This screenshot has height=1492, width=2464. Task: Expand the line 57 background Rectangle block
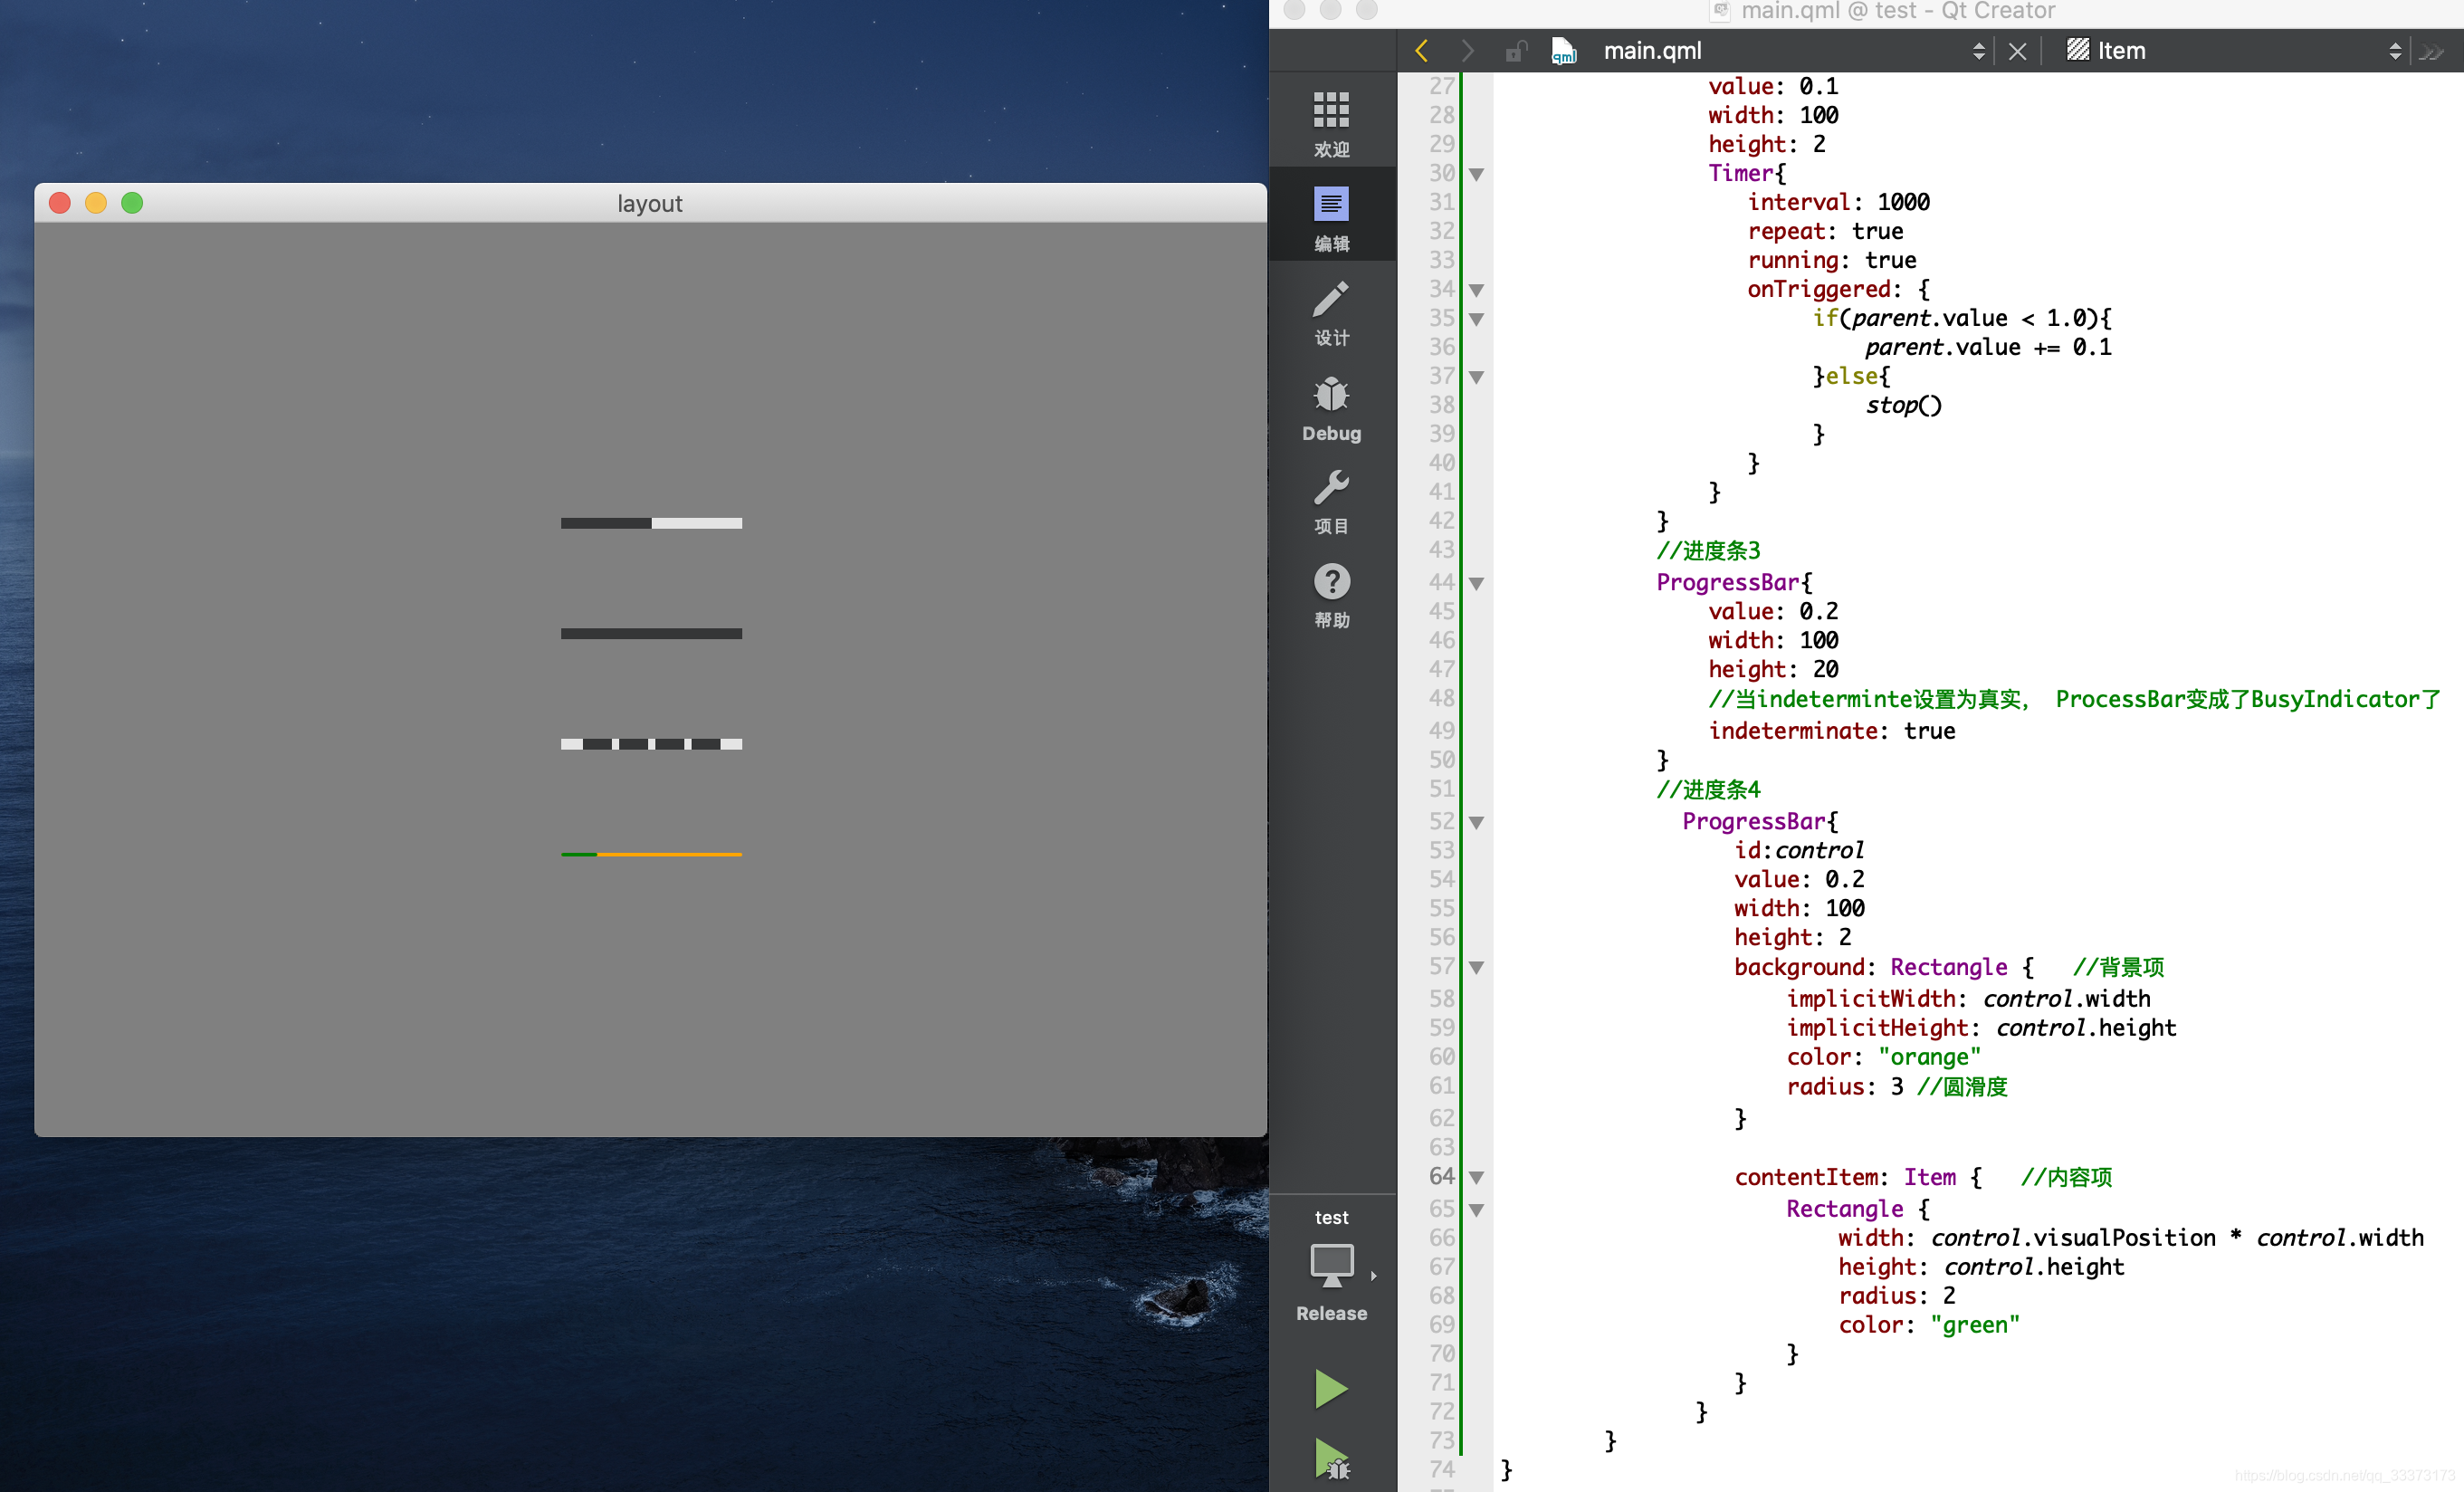1475,968
